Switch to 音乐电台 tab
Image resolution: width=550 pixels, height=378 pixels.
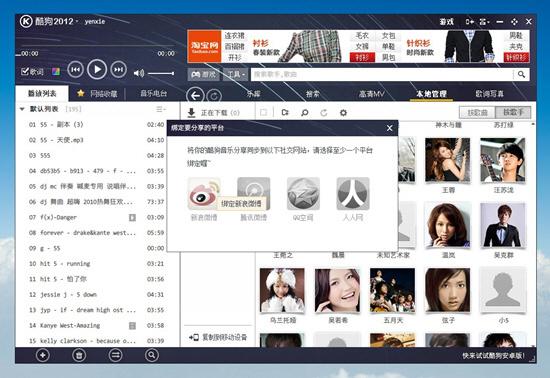point(154,93)
